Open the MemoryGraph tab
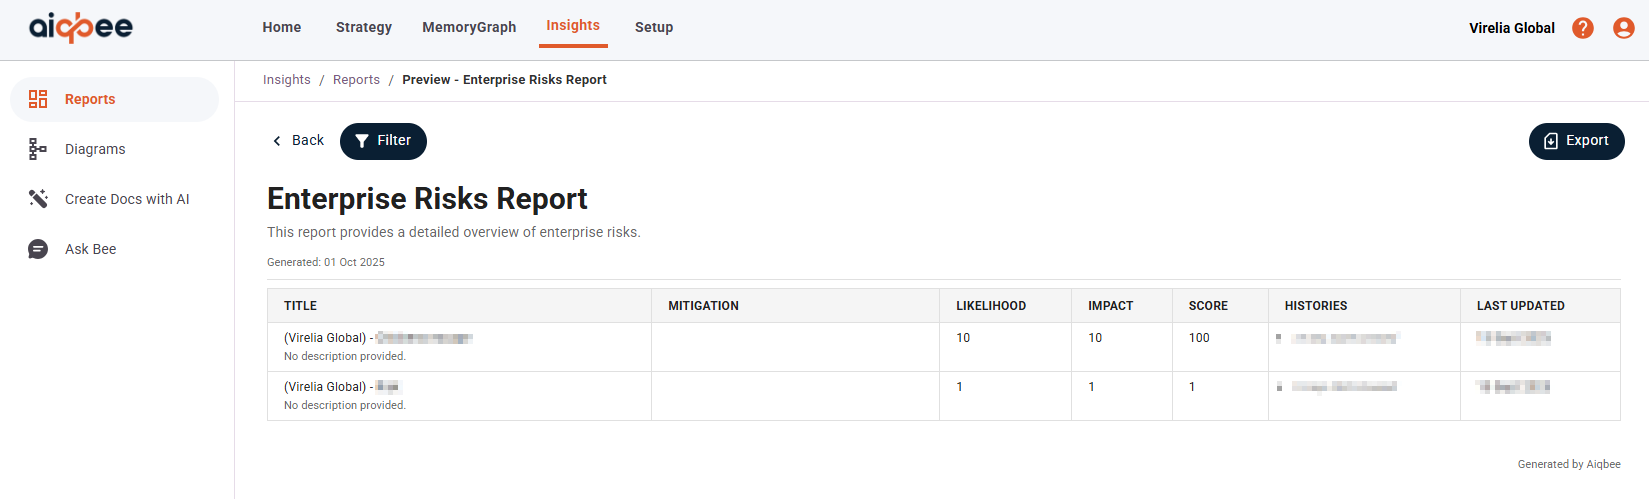The height and width of the screenshot is (499, 1649). 469,27
